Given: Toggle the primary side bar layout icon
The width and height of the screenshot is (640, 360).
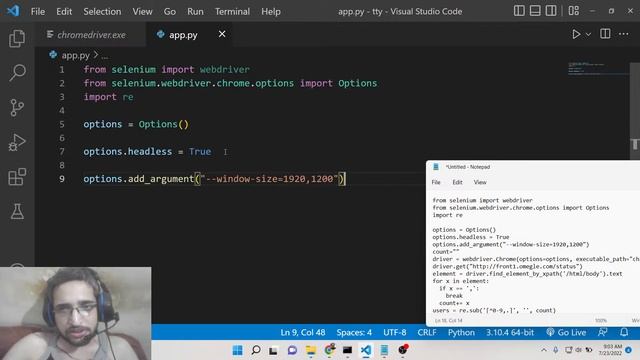Looking at the screenshot, I should [519, 11].
